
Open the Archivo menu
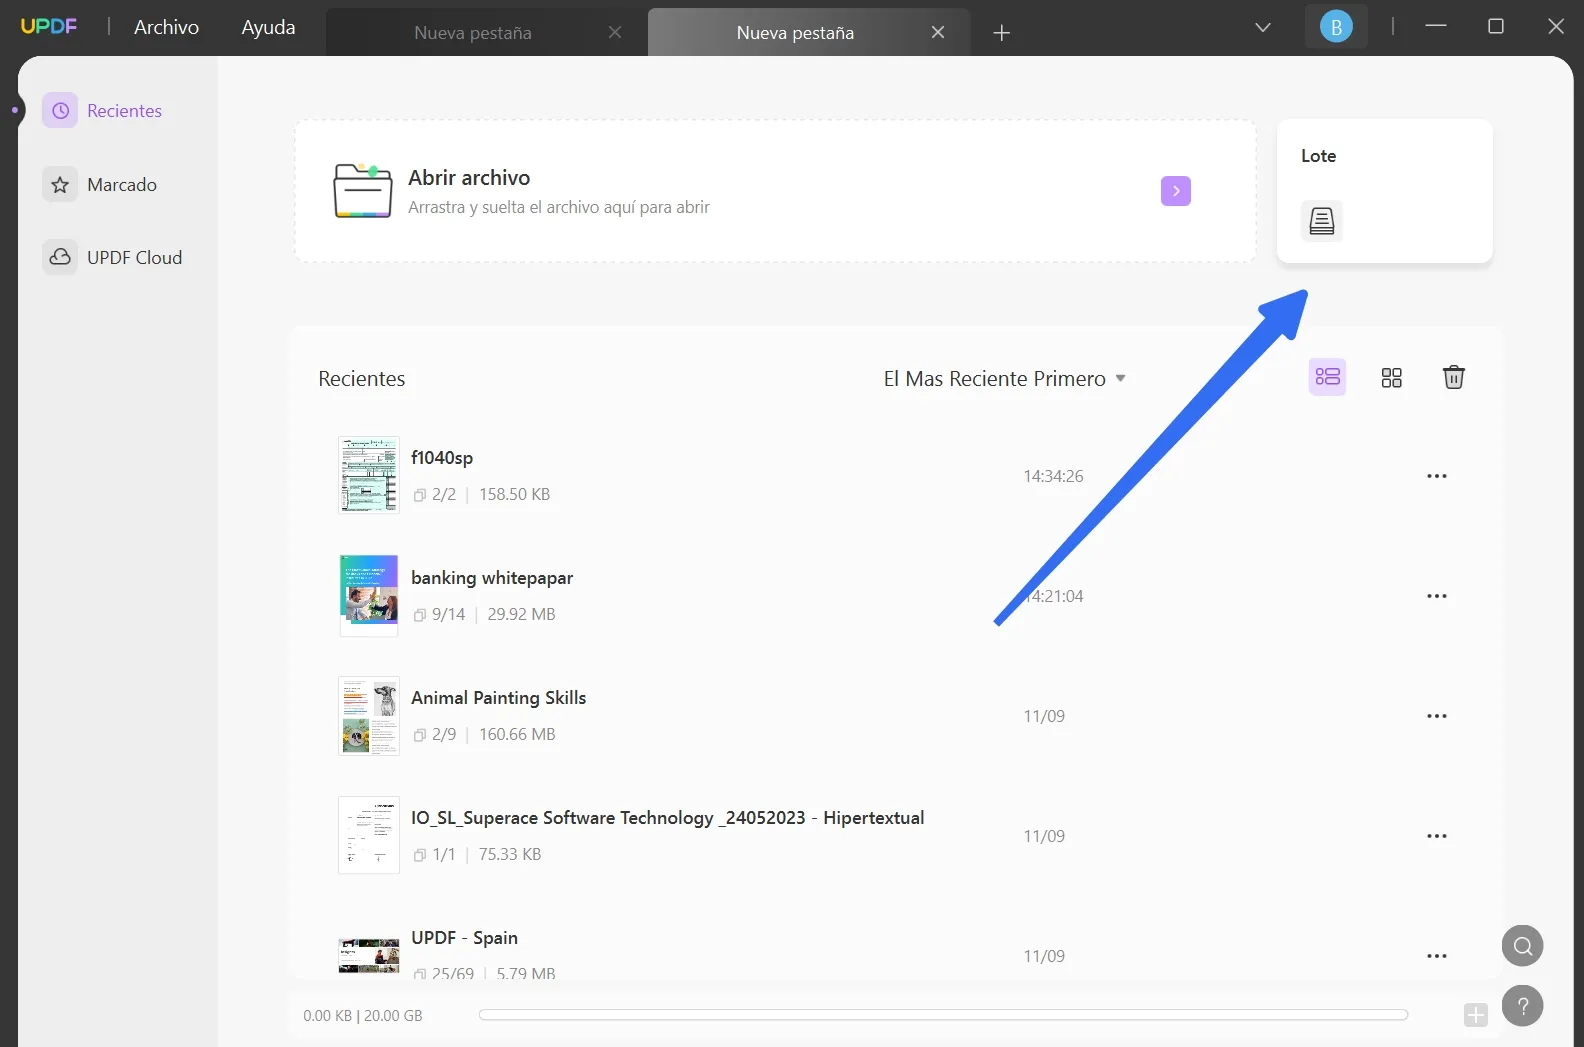[166, 27]
